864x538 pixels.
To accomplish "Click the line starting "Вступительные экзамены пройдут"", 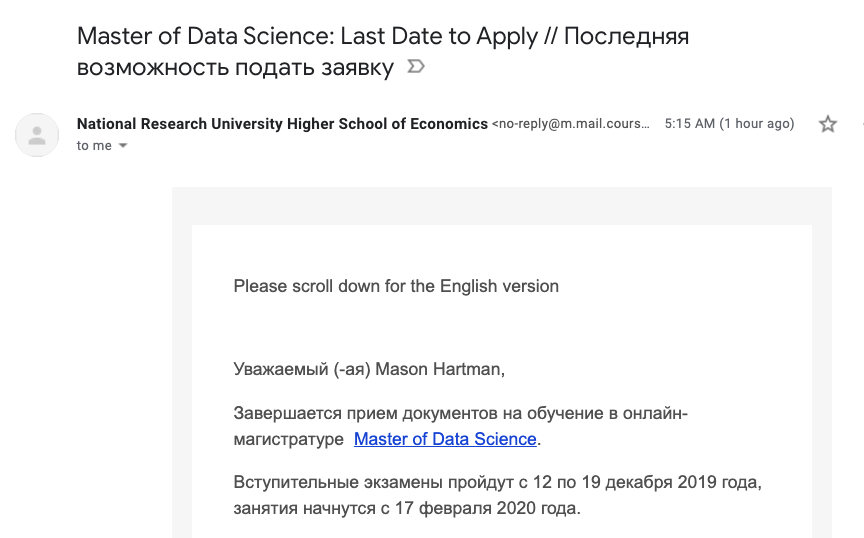I will [x=497, y=483].
